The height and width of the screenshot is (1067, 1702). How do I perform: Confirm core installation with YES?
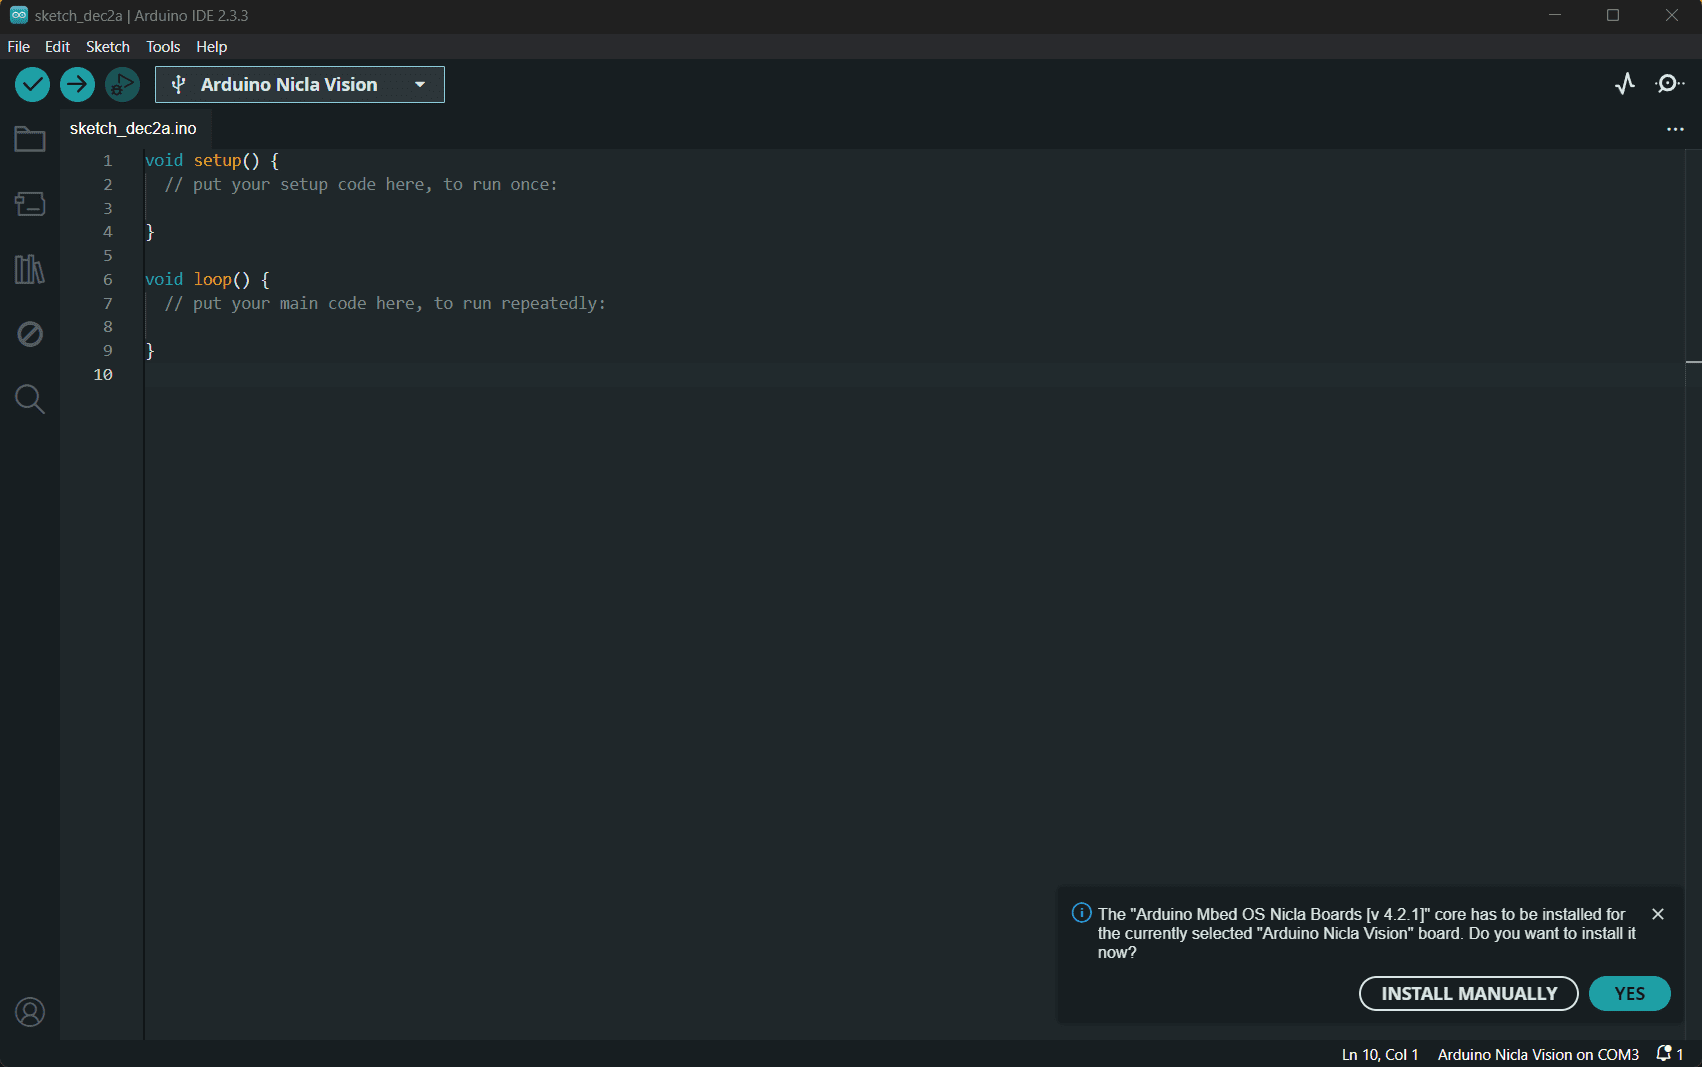tap(1630, 993)
